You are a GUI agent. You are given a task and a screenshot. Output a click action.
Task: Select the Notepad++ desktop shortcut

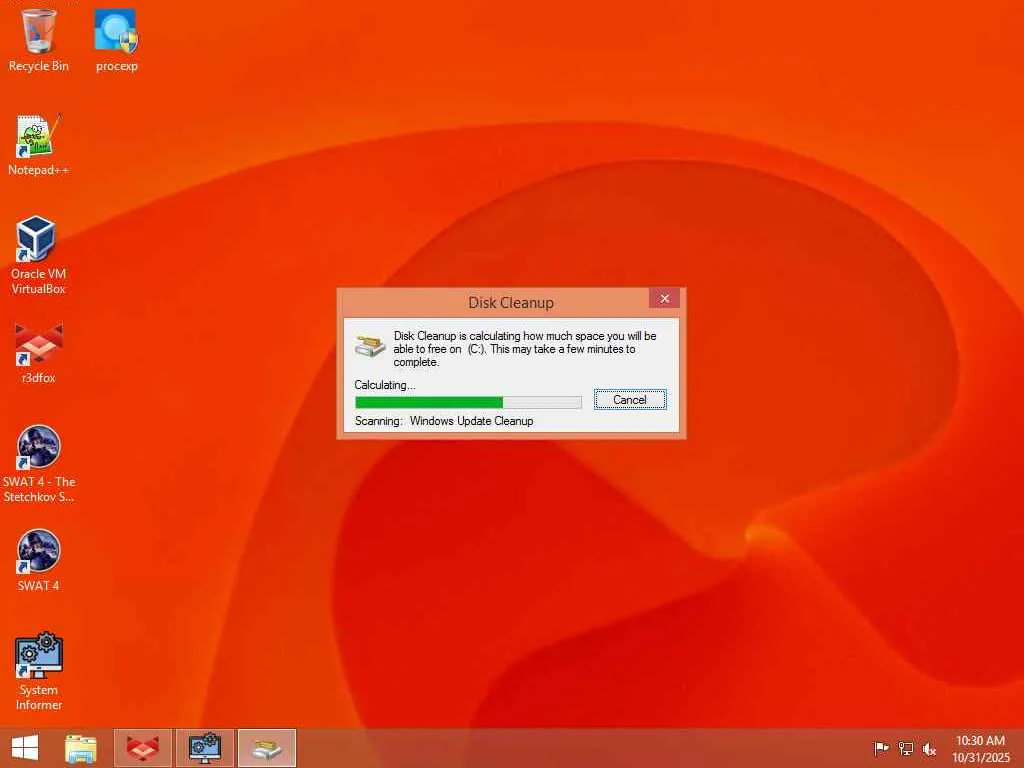(39, 145)
